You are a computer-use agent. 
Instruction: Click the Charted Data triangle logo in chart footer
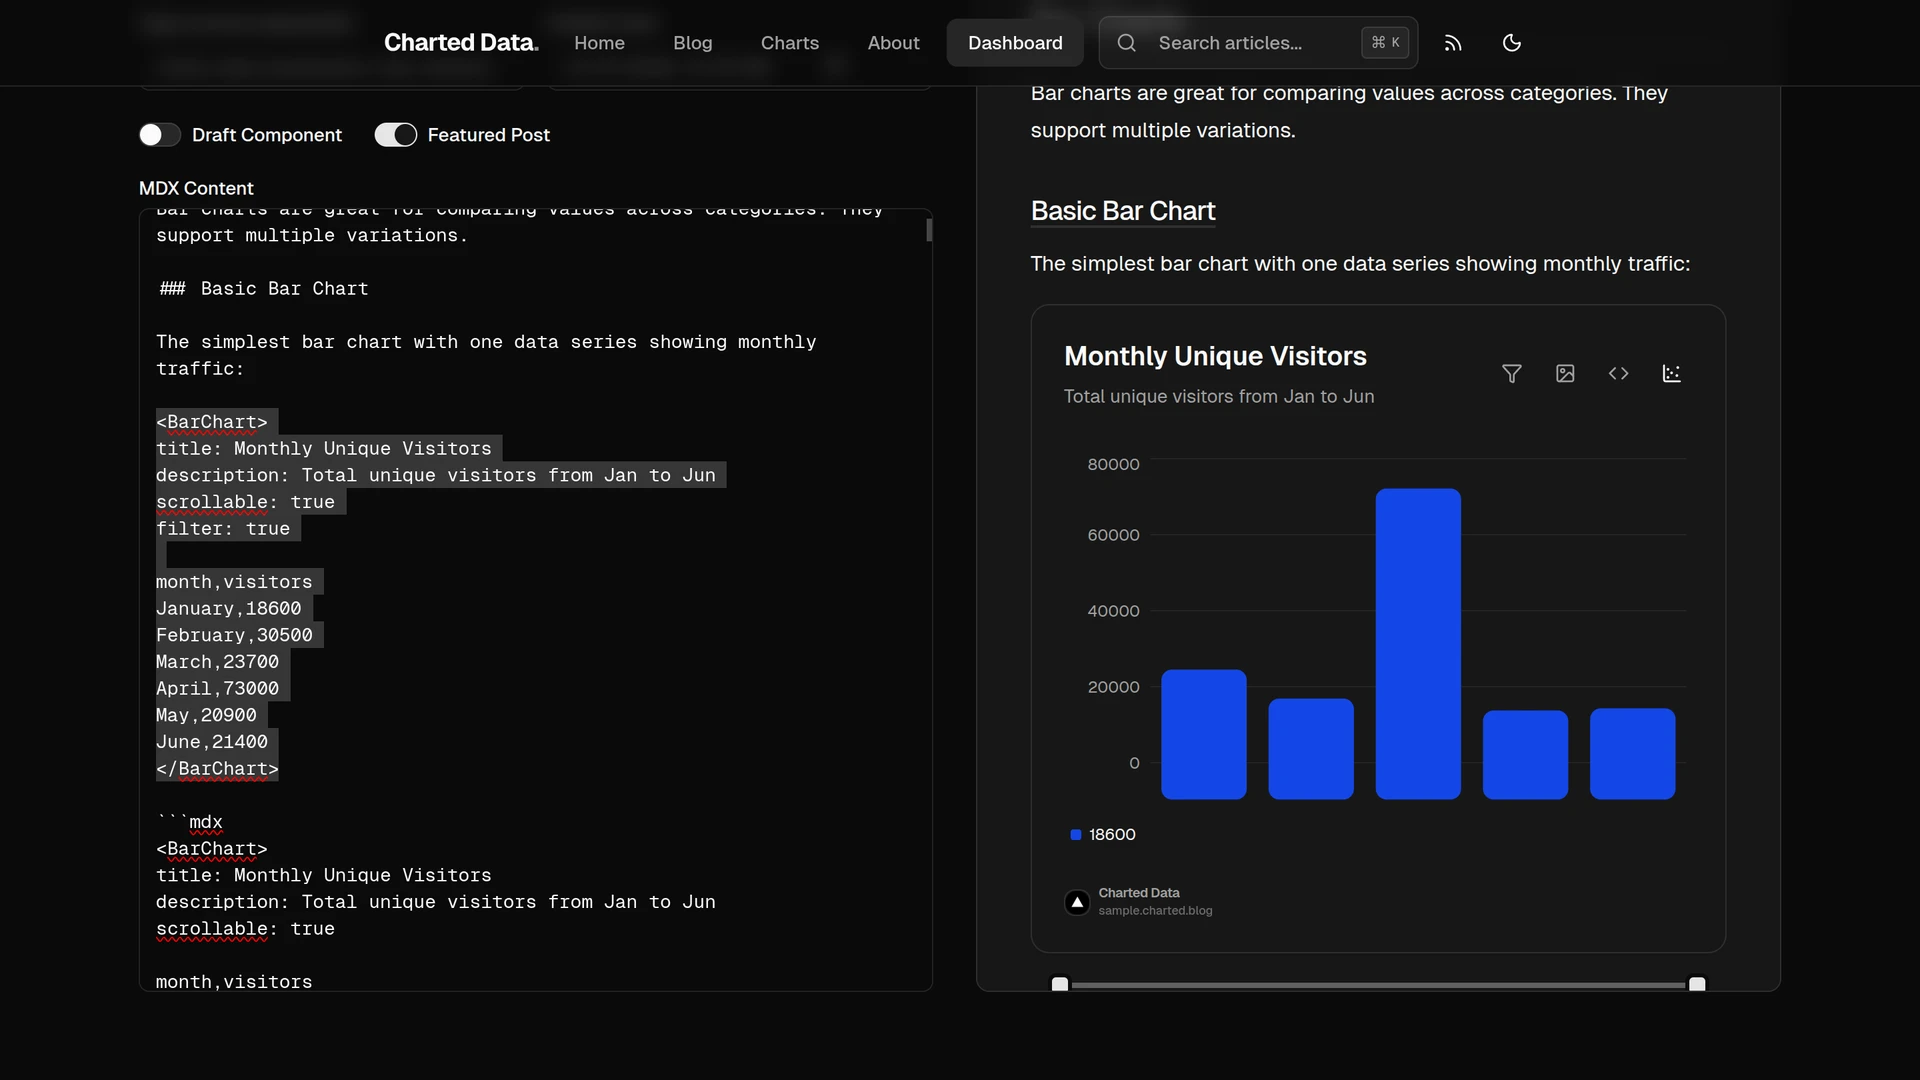[1077, 902]
